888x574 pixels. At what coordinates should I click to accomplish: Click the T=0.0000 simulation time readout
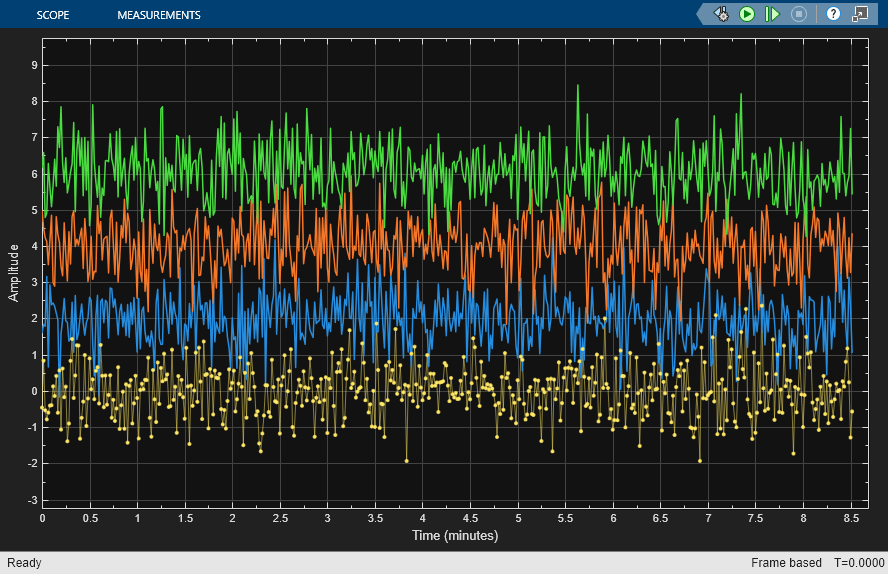(859, 563)
